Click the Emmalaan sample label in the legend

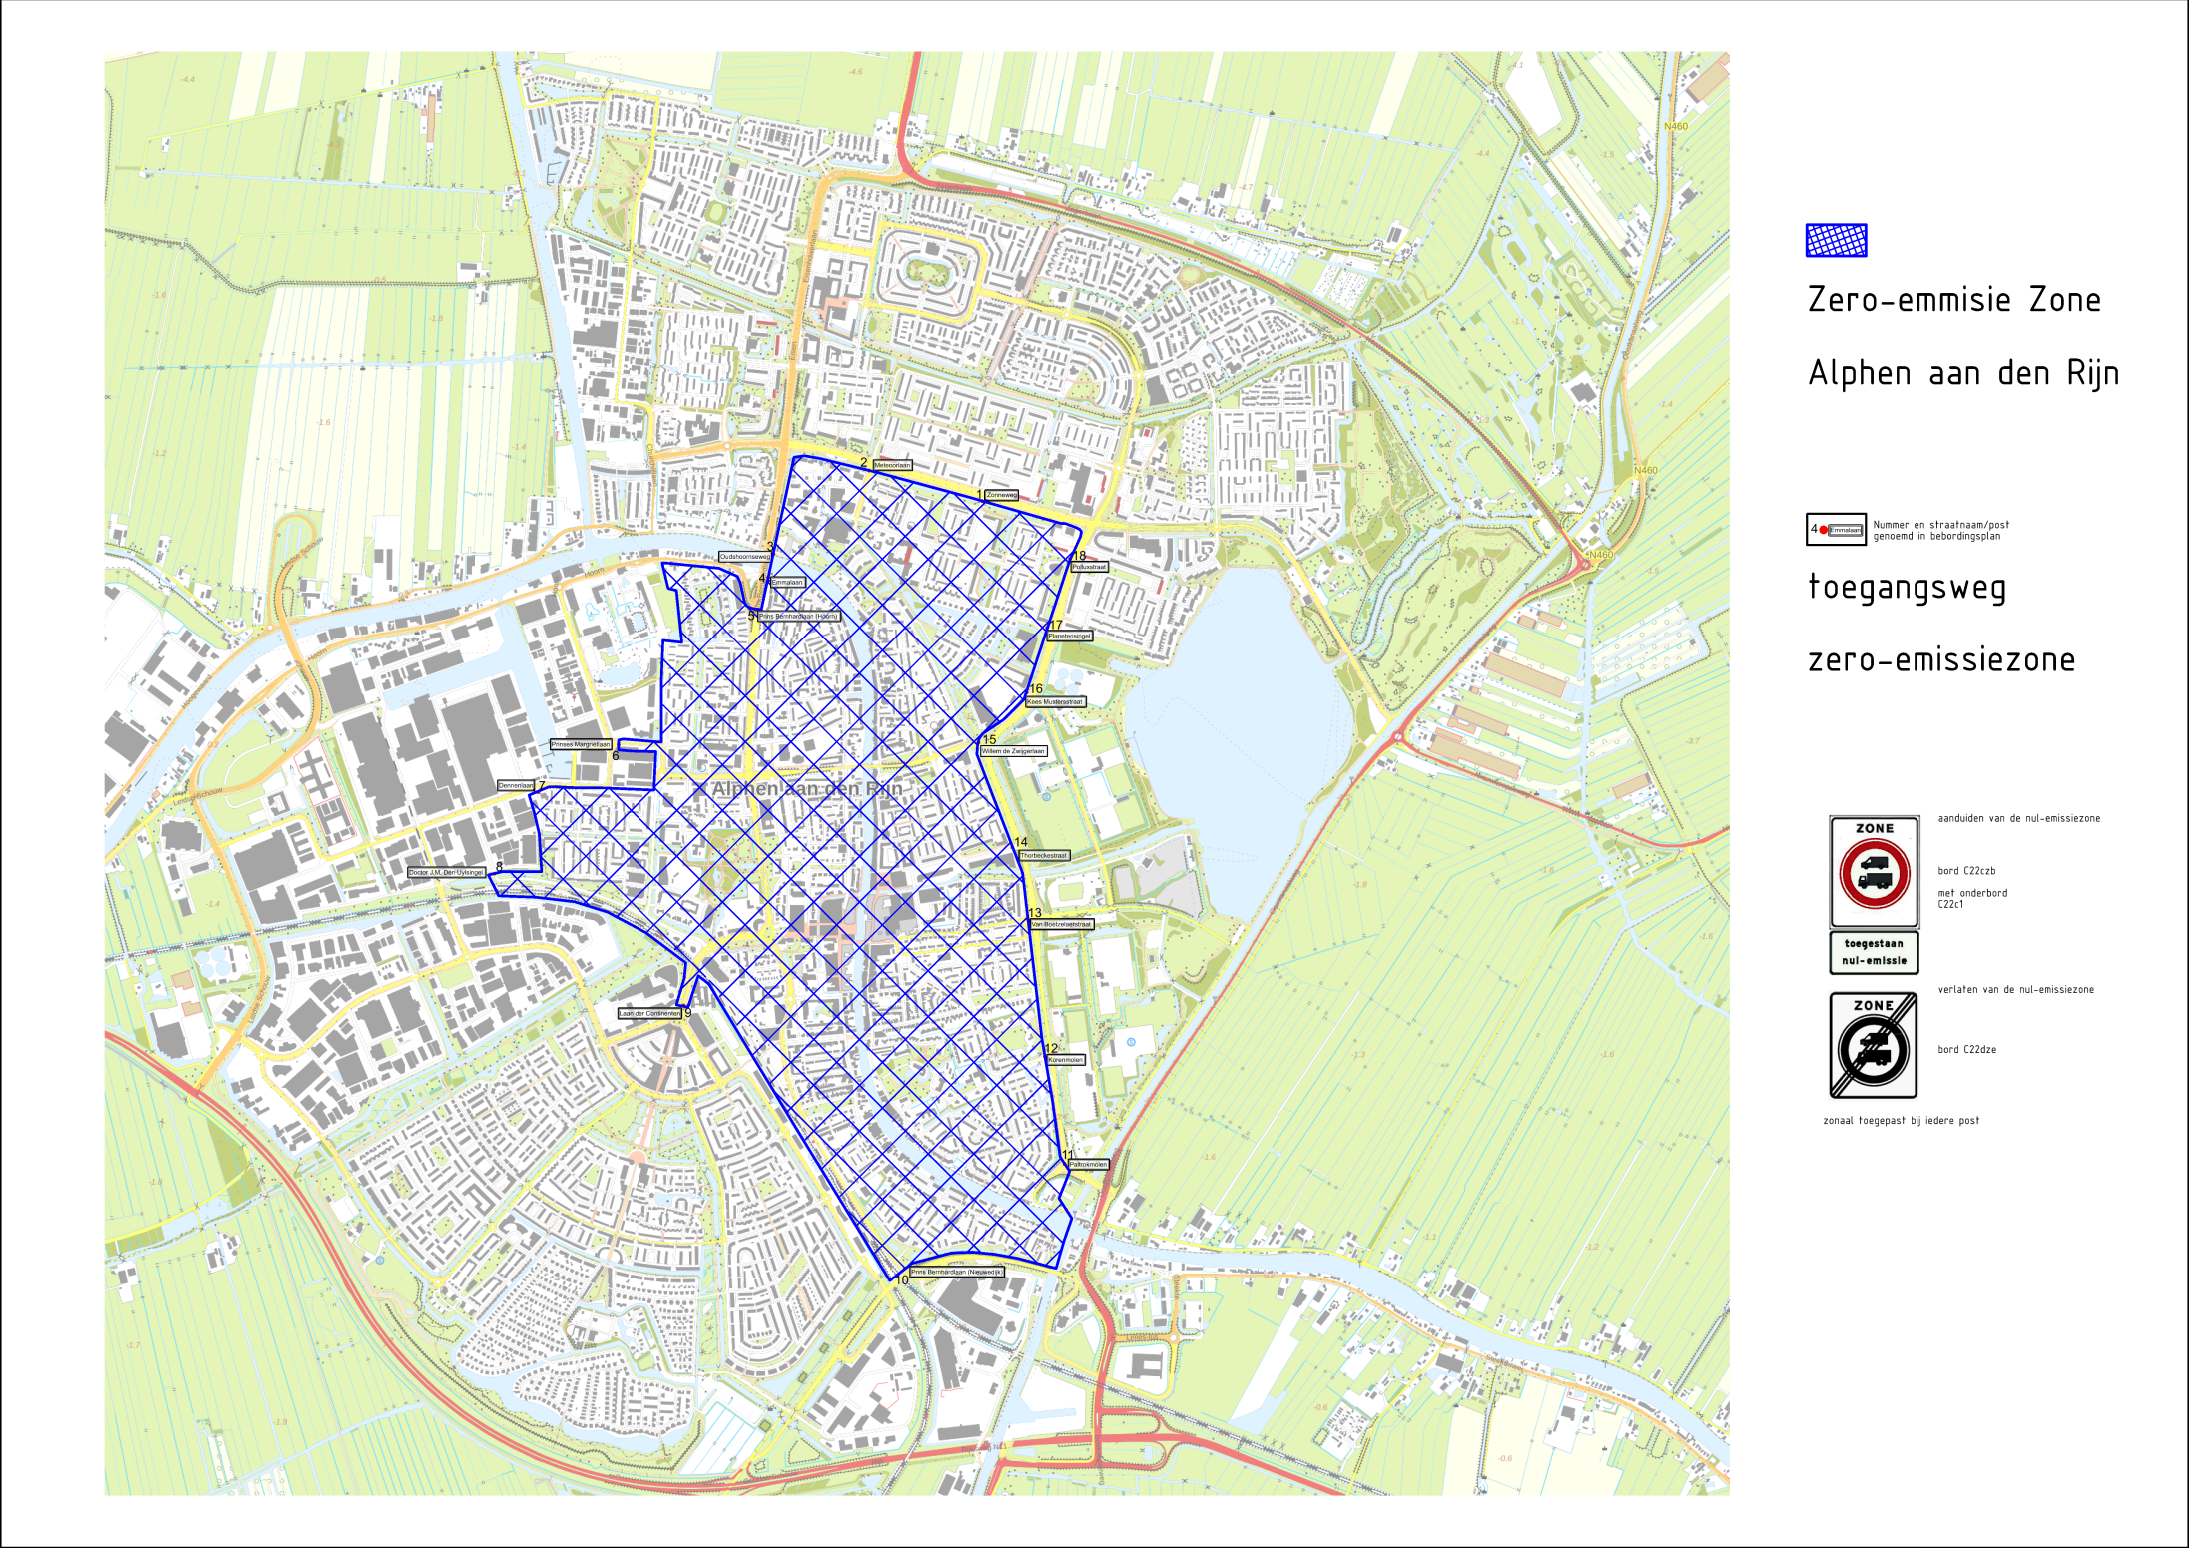coord(1846,530)
